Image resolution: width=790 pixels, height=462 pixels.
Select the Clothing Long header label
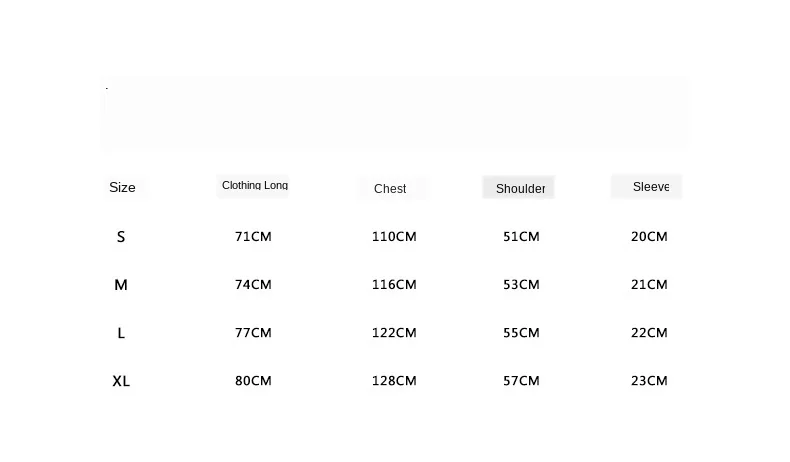255,185
